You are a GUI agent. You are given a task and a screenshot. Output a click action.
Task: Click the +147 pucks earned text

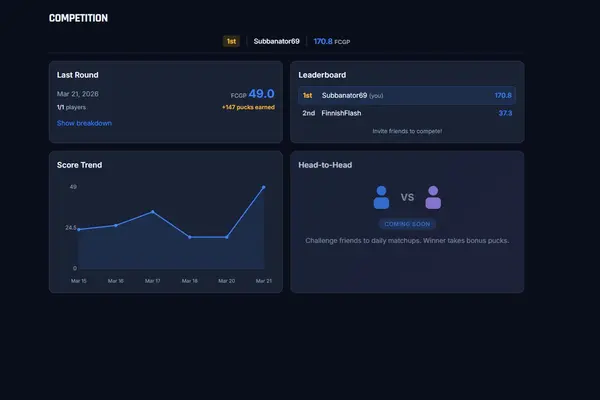point(247,106)
